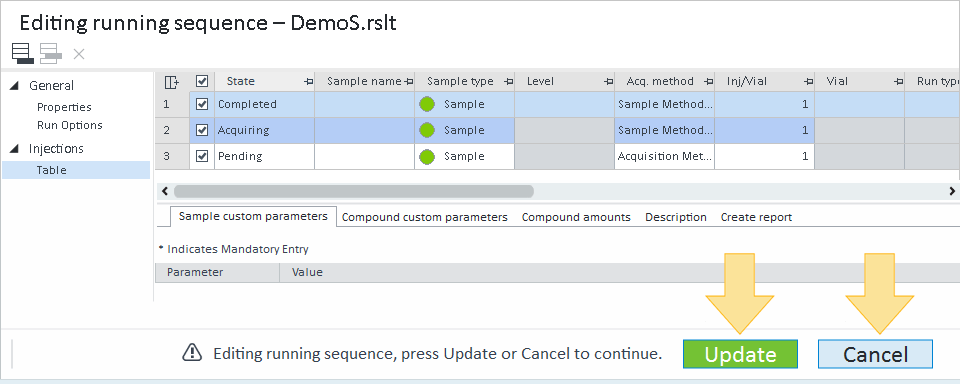
Task: Select Run Options in the tree
Action: click(70, 125)
